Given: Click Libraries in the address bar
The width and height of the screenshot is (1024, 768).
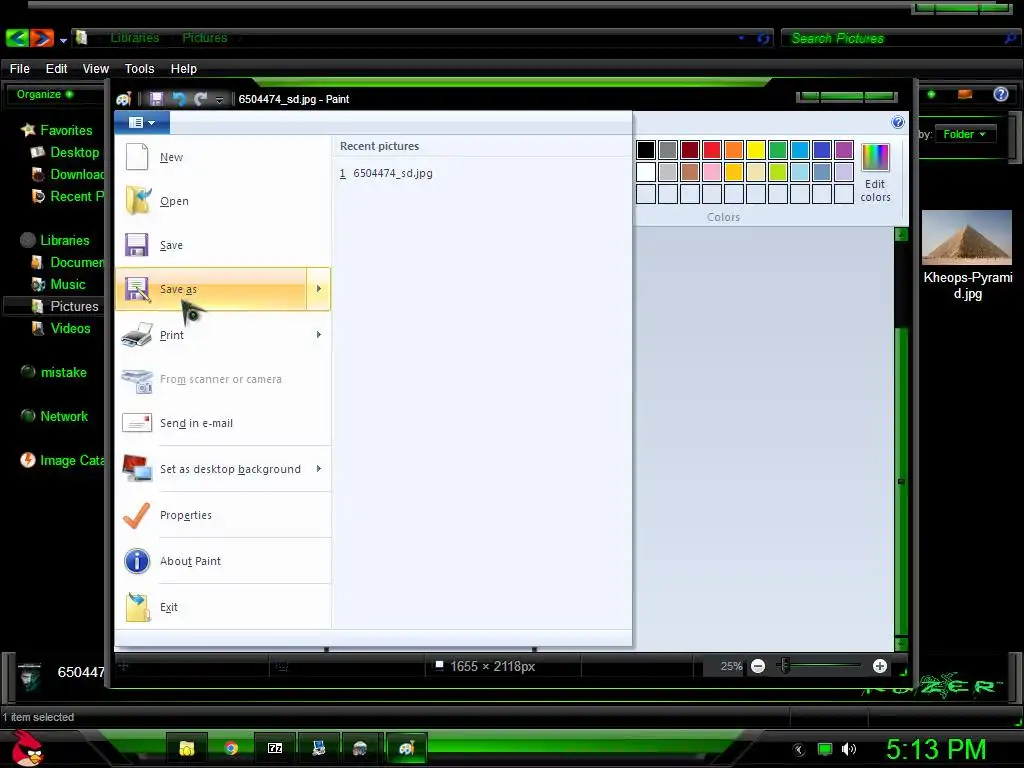Looking at the screenshot, I should [135, 38].
